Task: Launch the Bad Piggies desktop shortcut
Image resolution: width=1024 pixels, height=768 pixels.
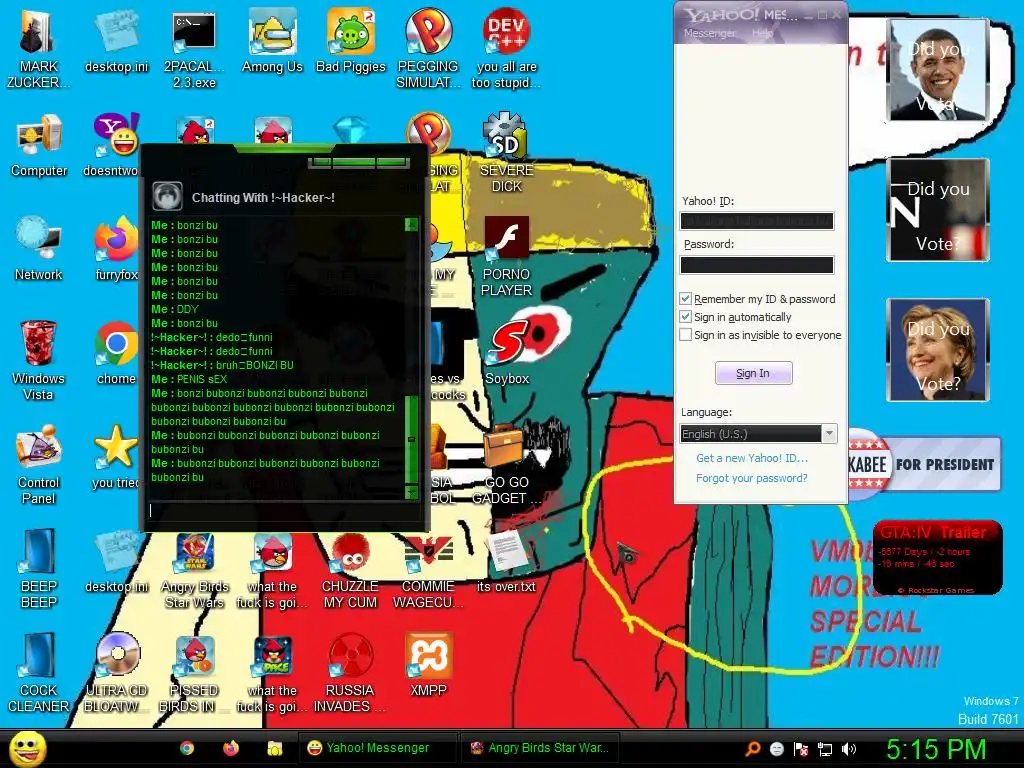Action: pyautogui.click(x=351, y=41)
